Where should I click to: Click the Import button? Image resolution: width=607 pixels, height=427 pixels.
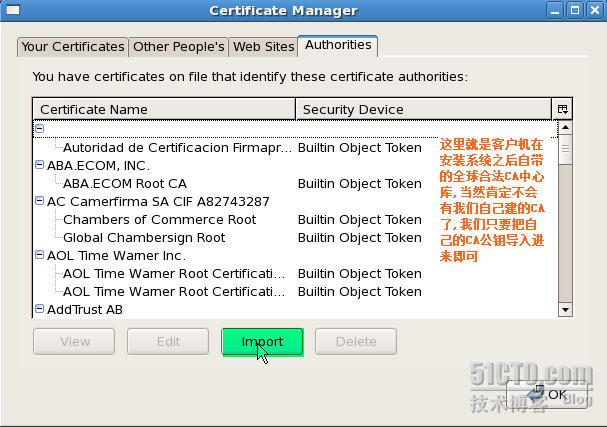(x=262, y=341)
